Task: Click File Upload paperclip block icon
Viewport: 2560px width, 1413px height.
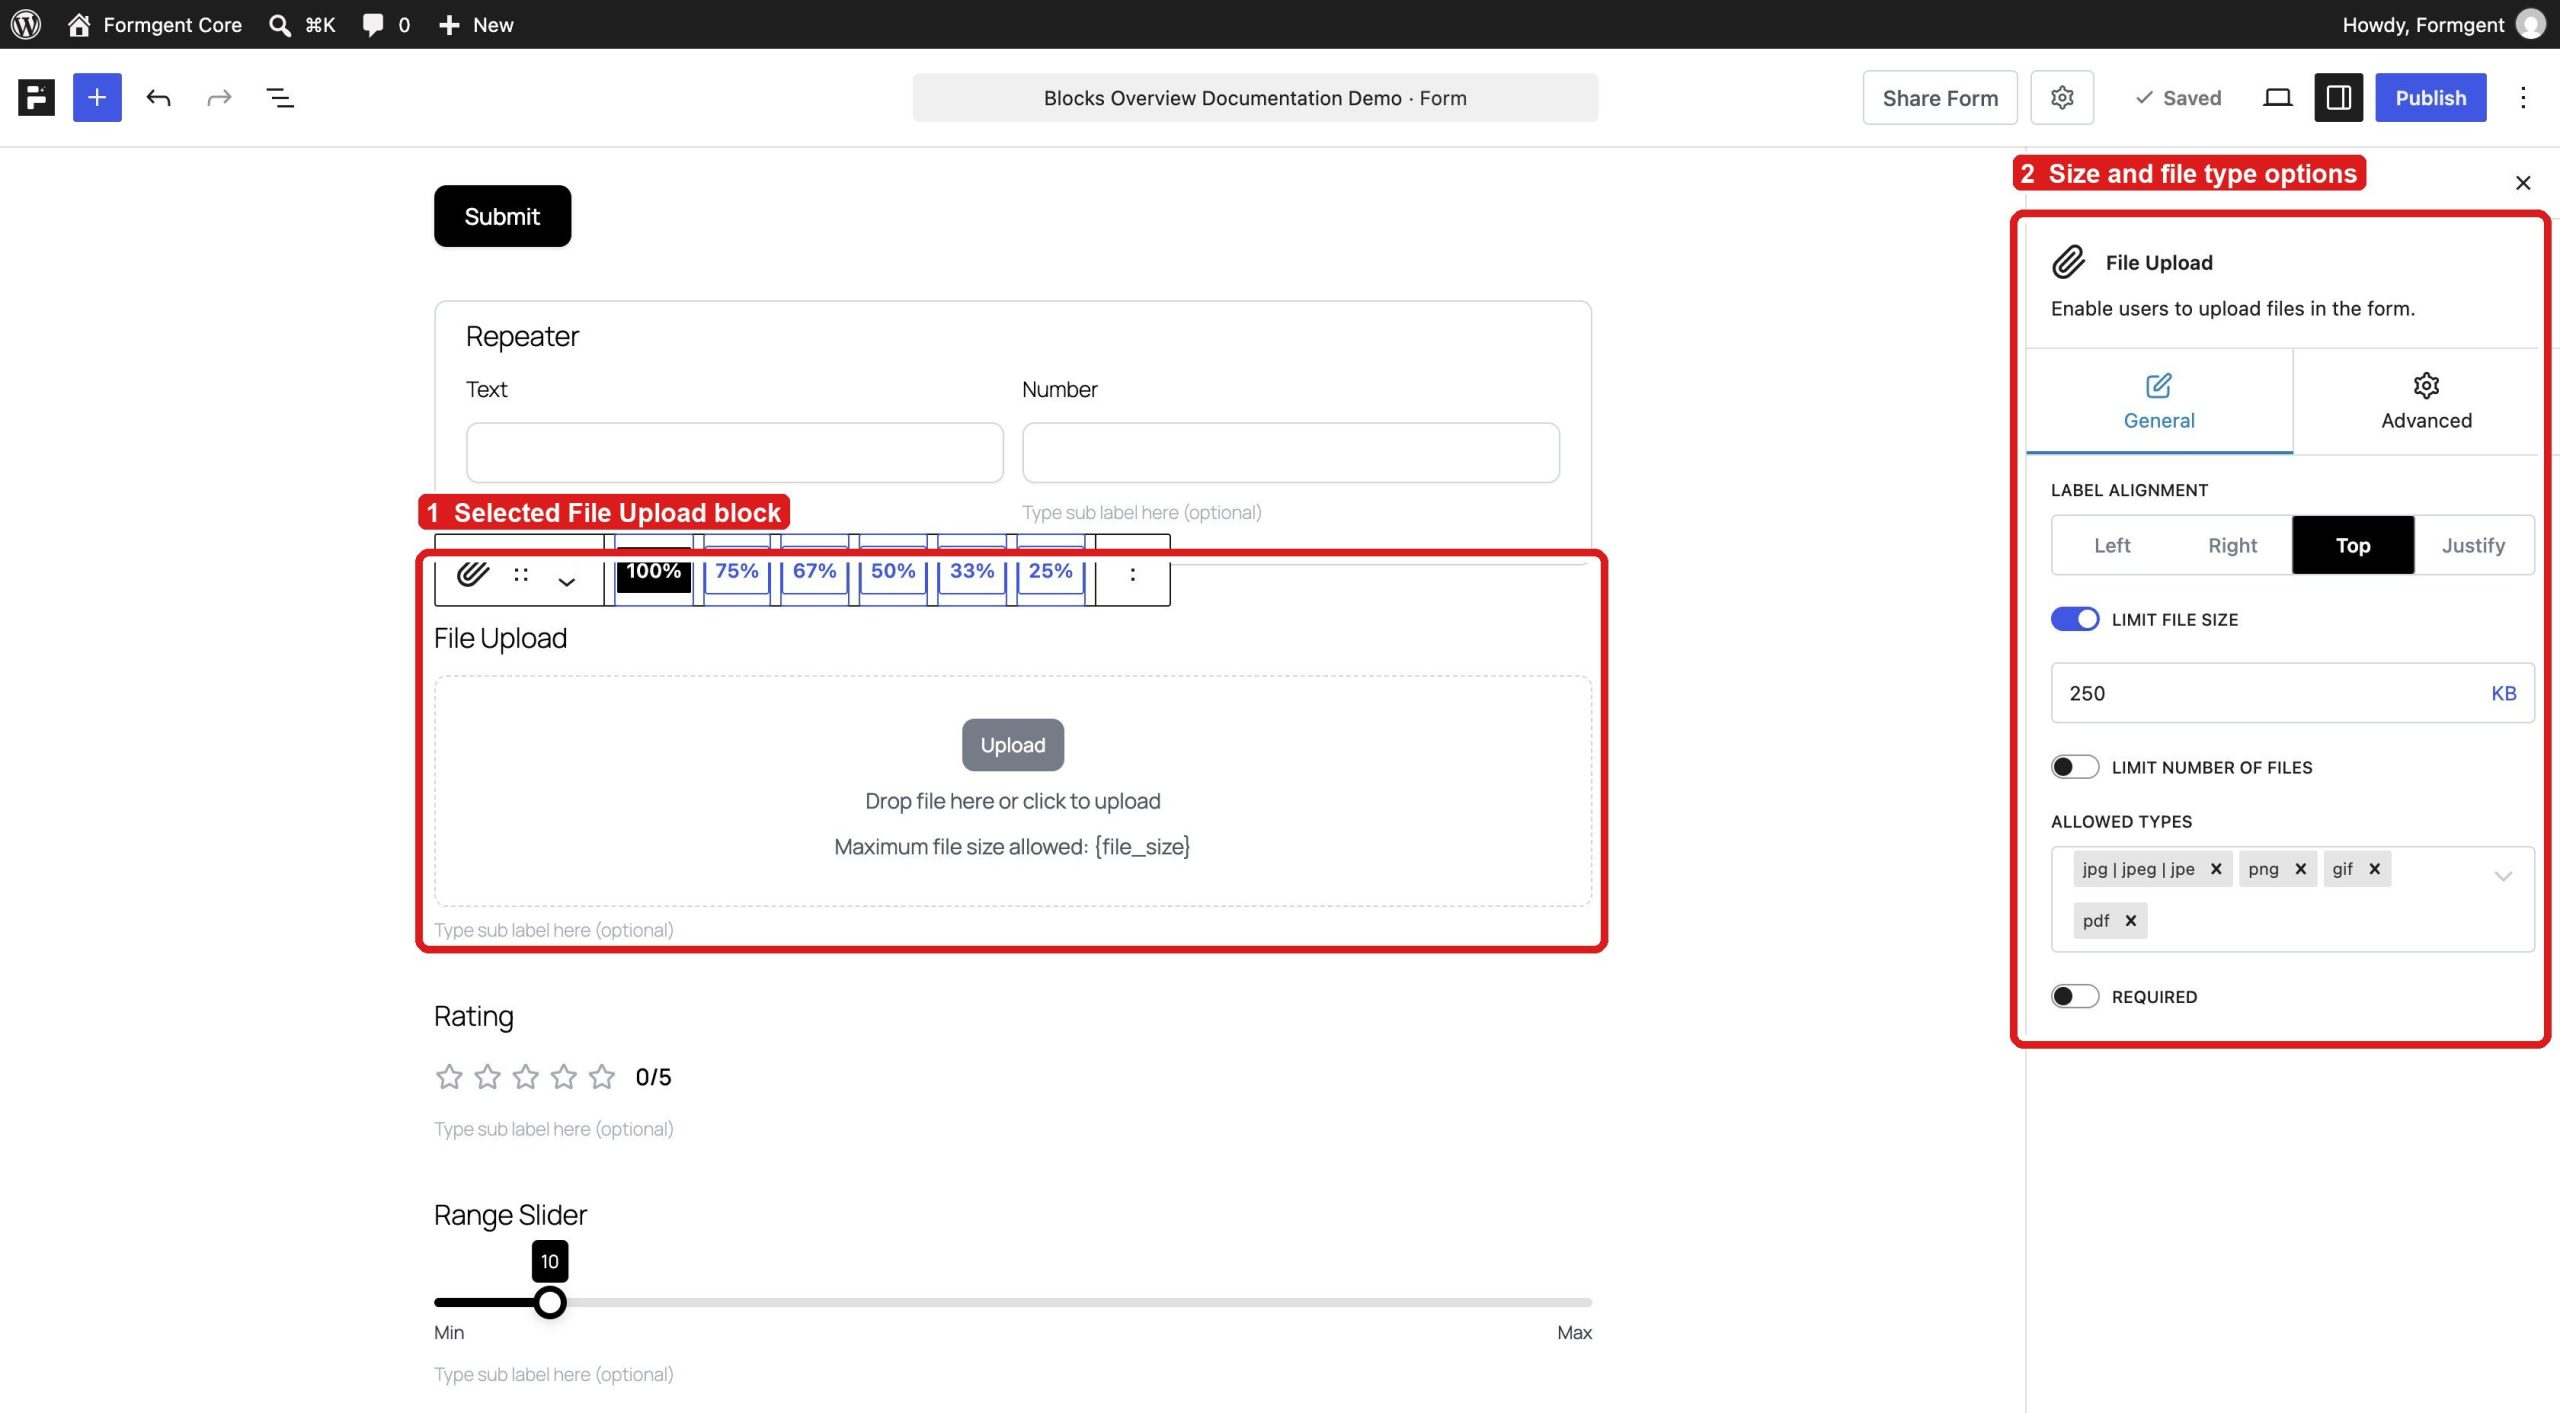Action: (473, 573)
